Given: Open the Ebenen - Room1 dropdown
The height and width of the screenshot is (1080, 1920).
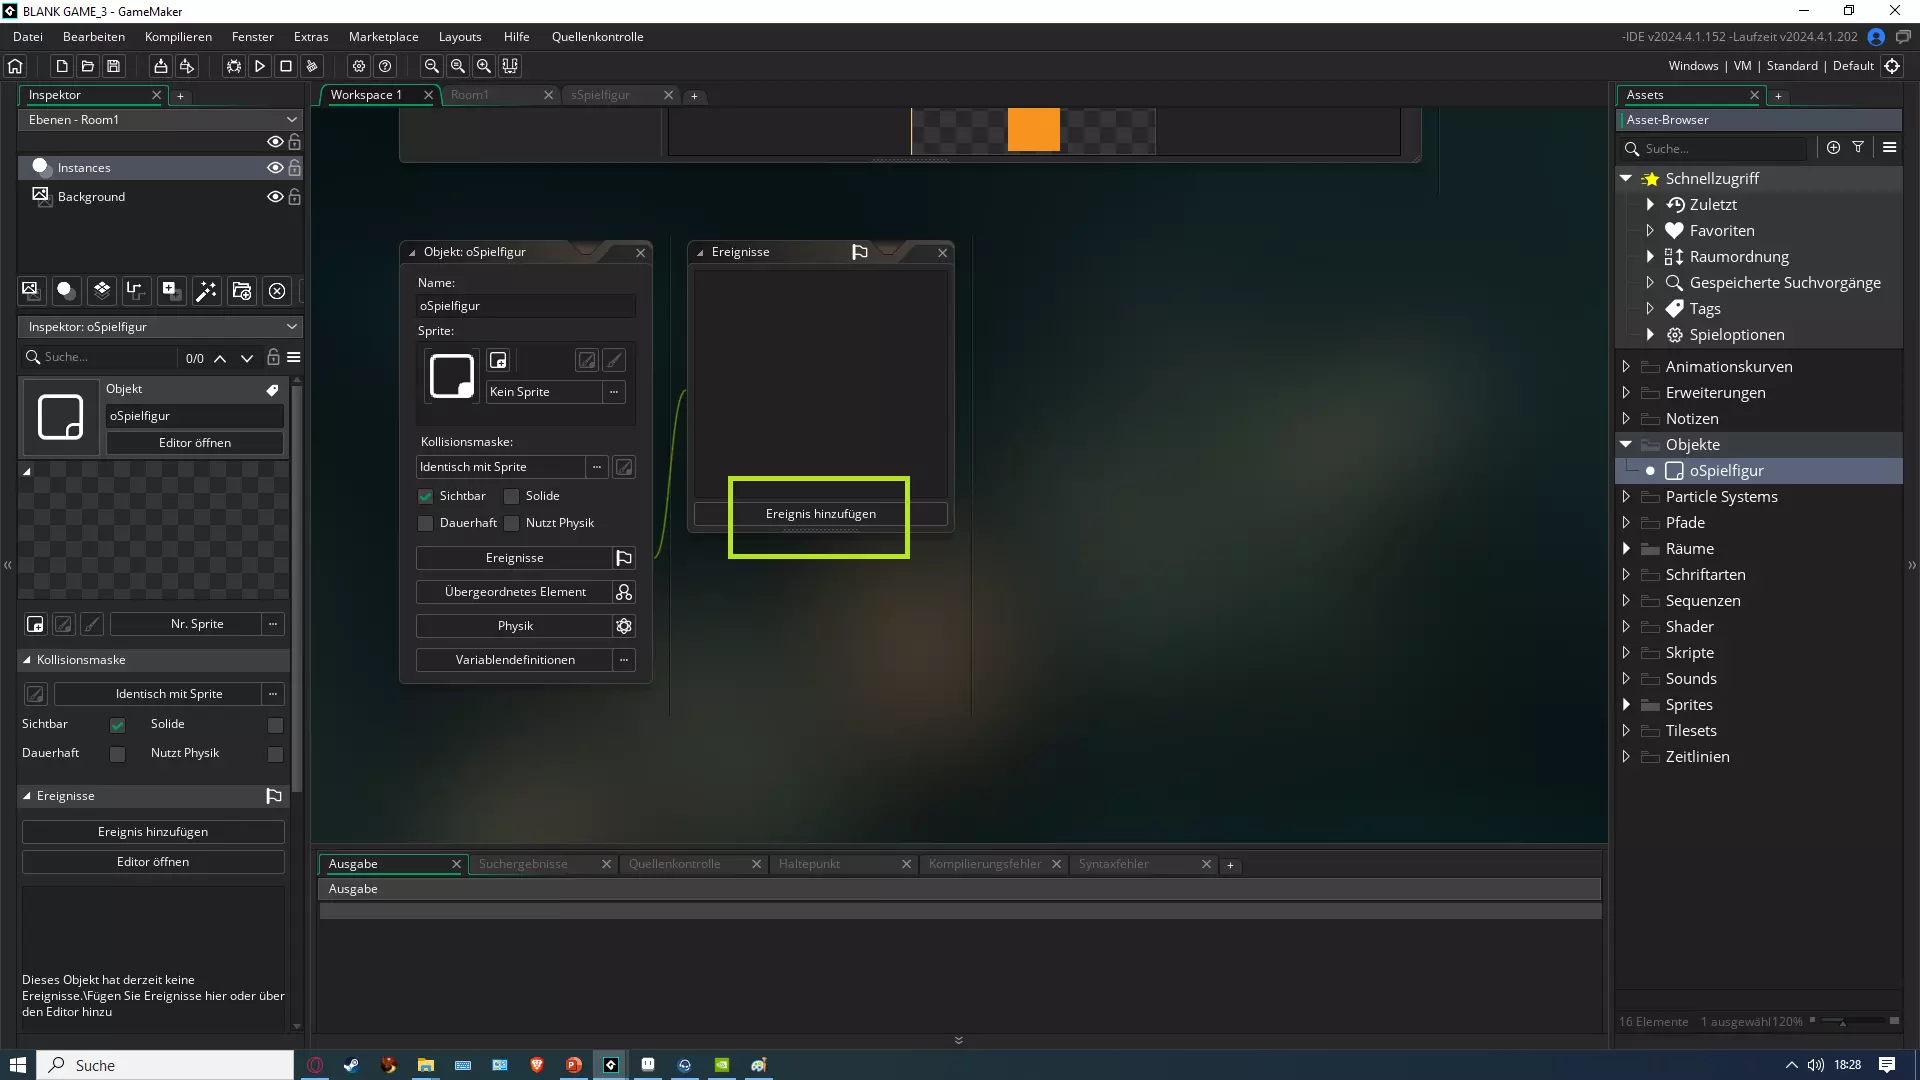Looking at the screenshot, I should [x=160, y=119].
